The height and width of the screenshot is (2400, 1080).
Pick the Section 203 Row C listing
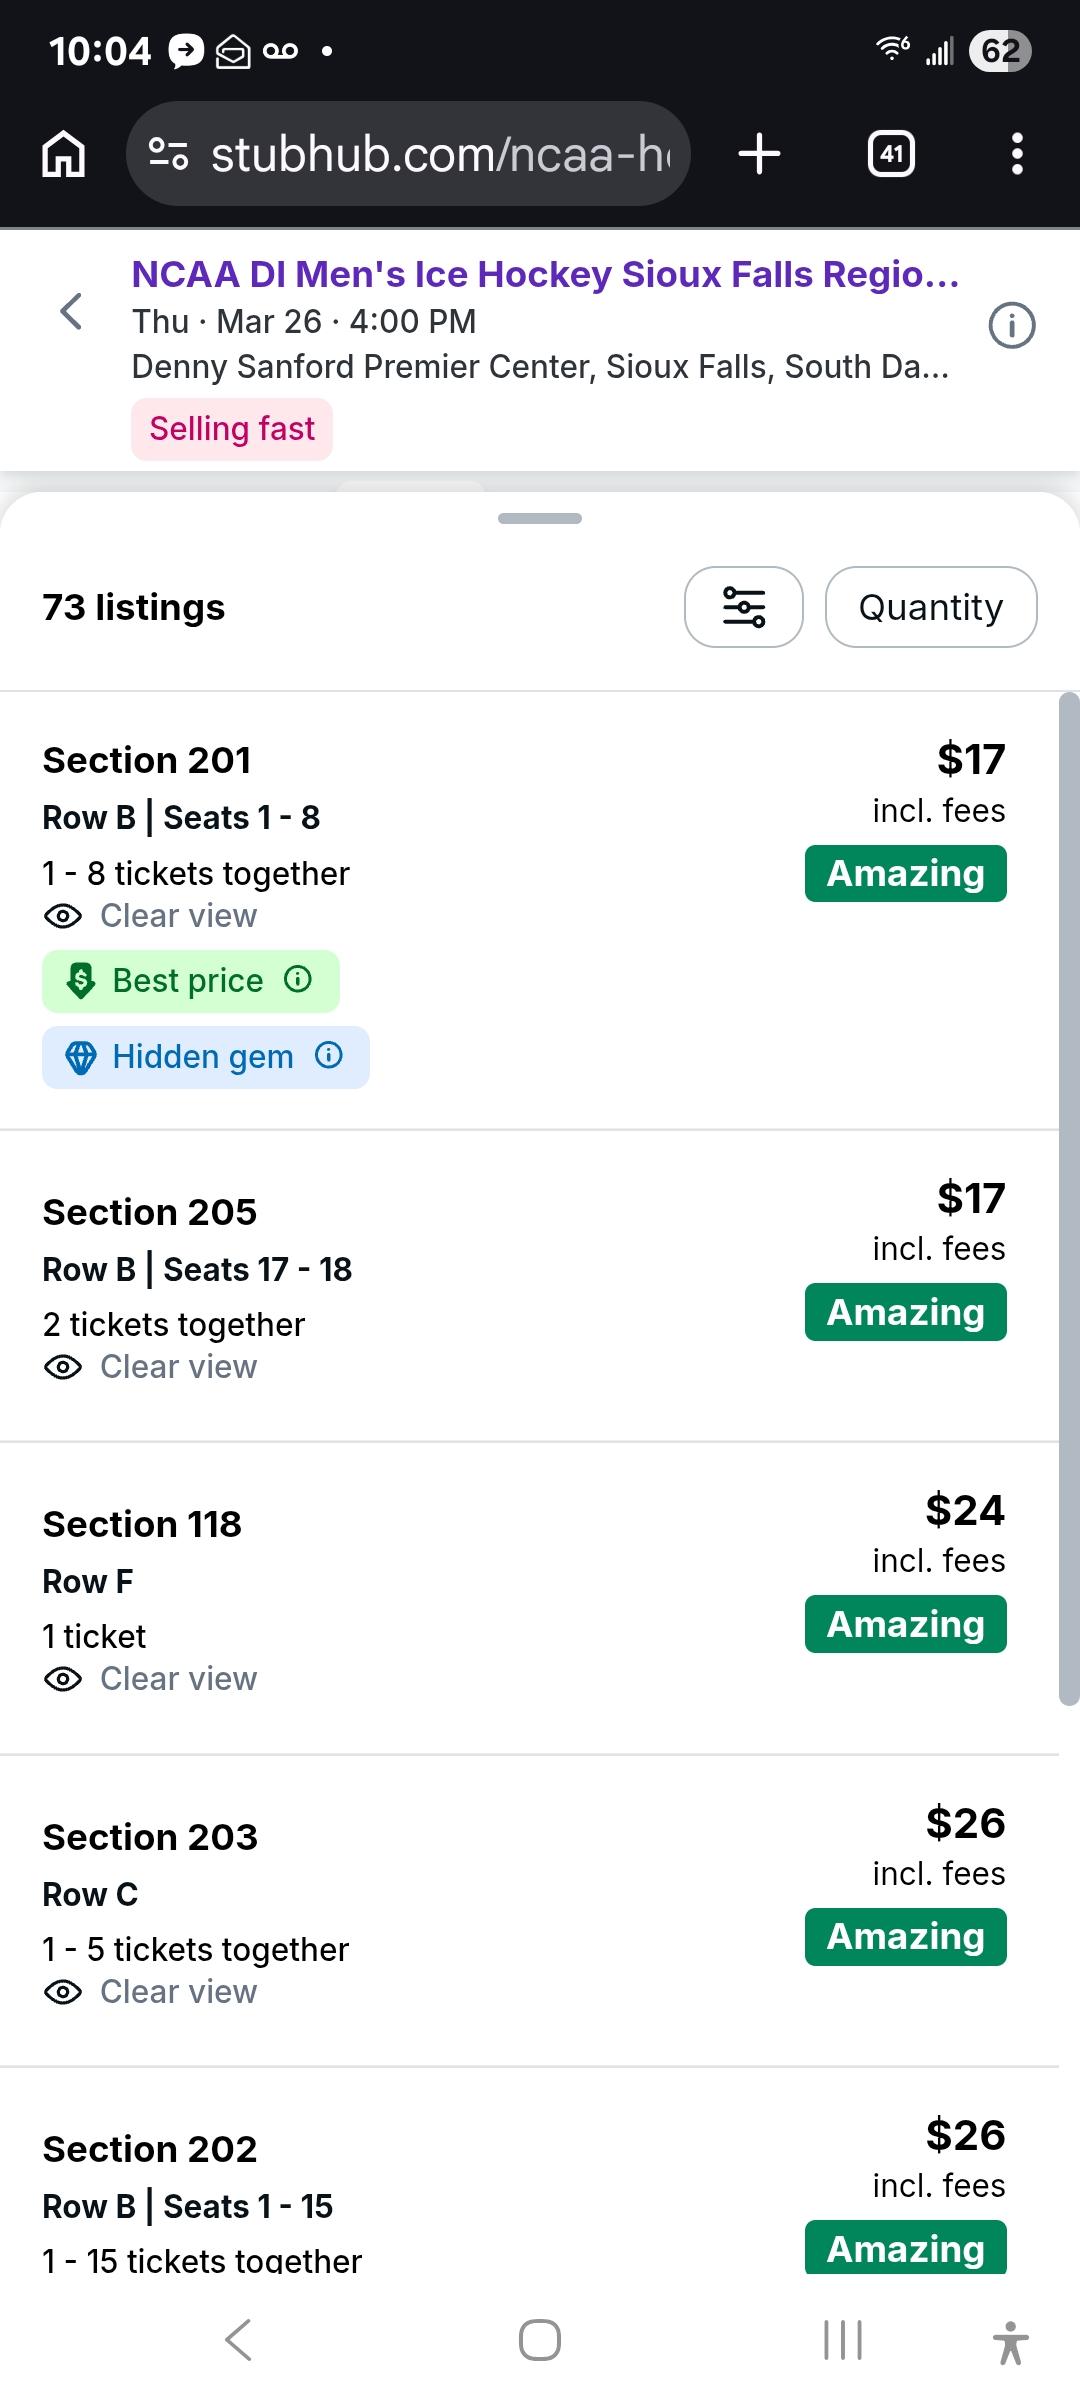(500, 1910)
